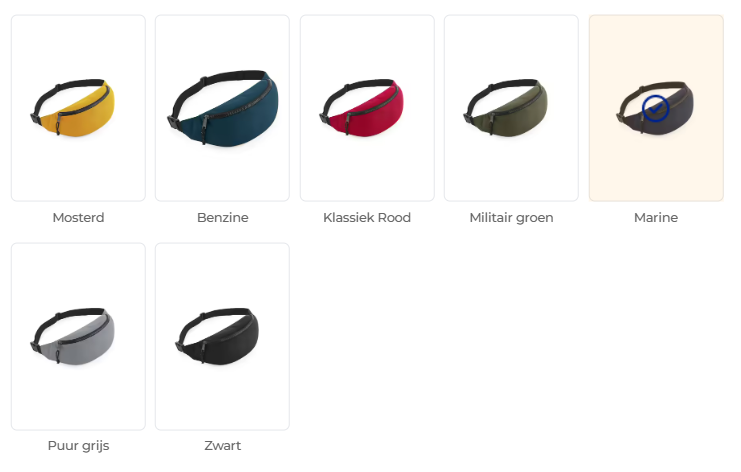Select the Zwart black bag image

coord(217,336)
